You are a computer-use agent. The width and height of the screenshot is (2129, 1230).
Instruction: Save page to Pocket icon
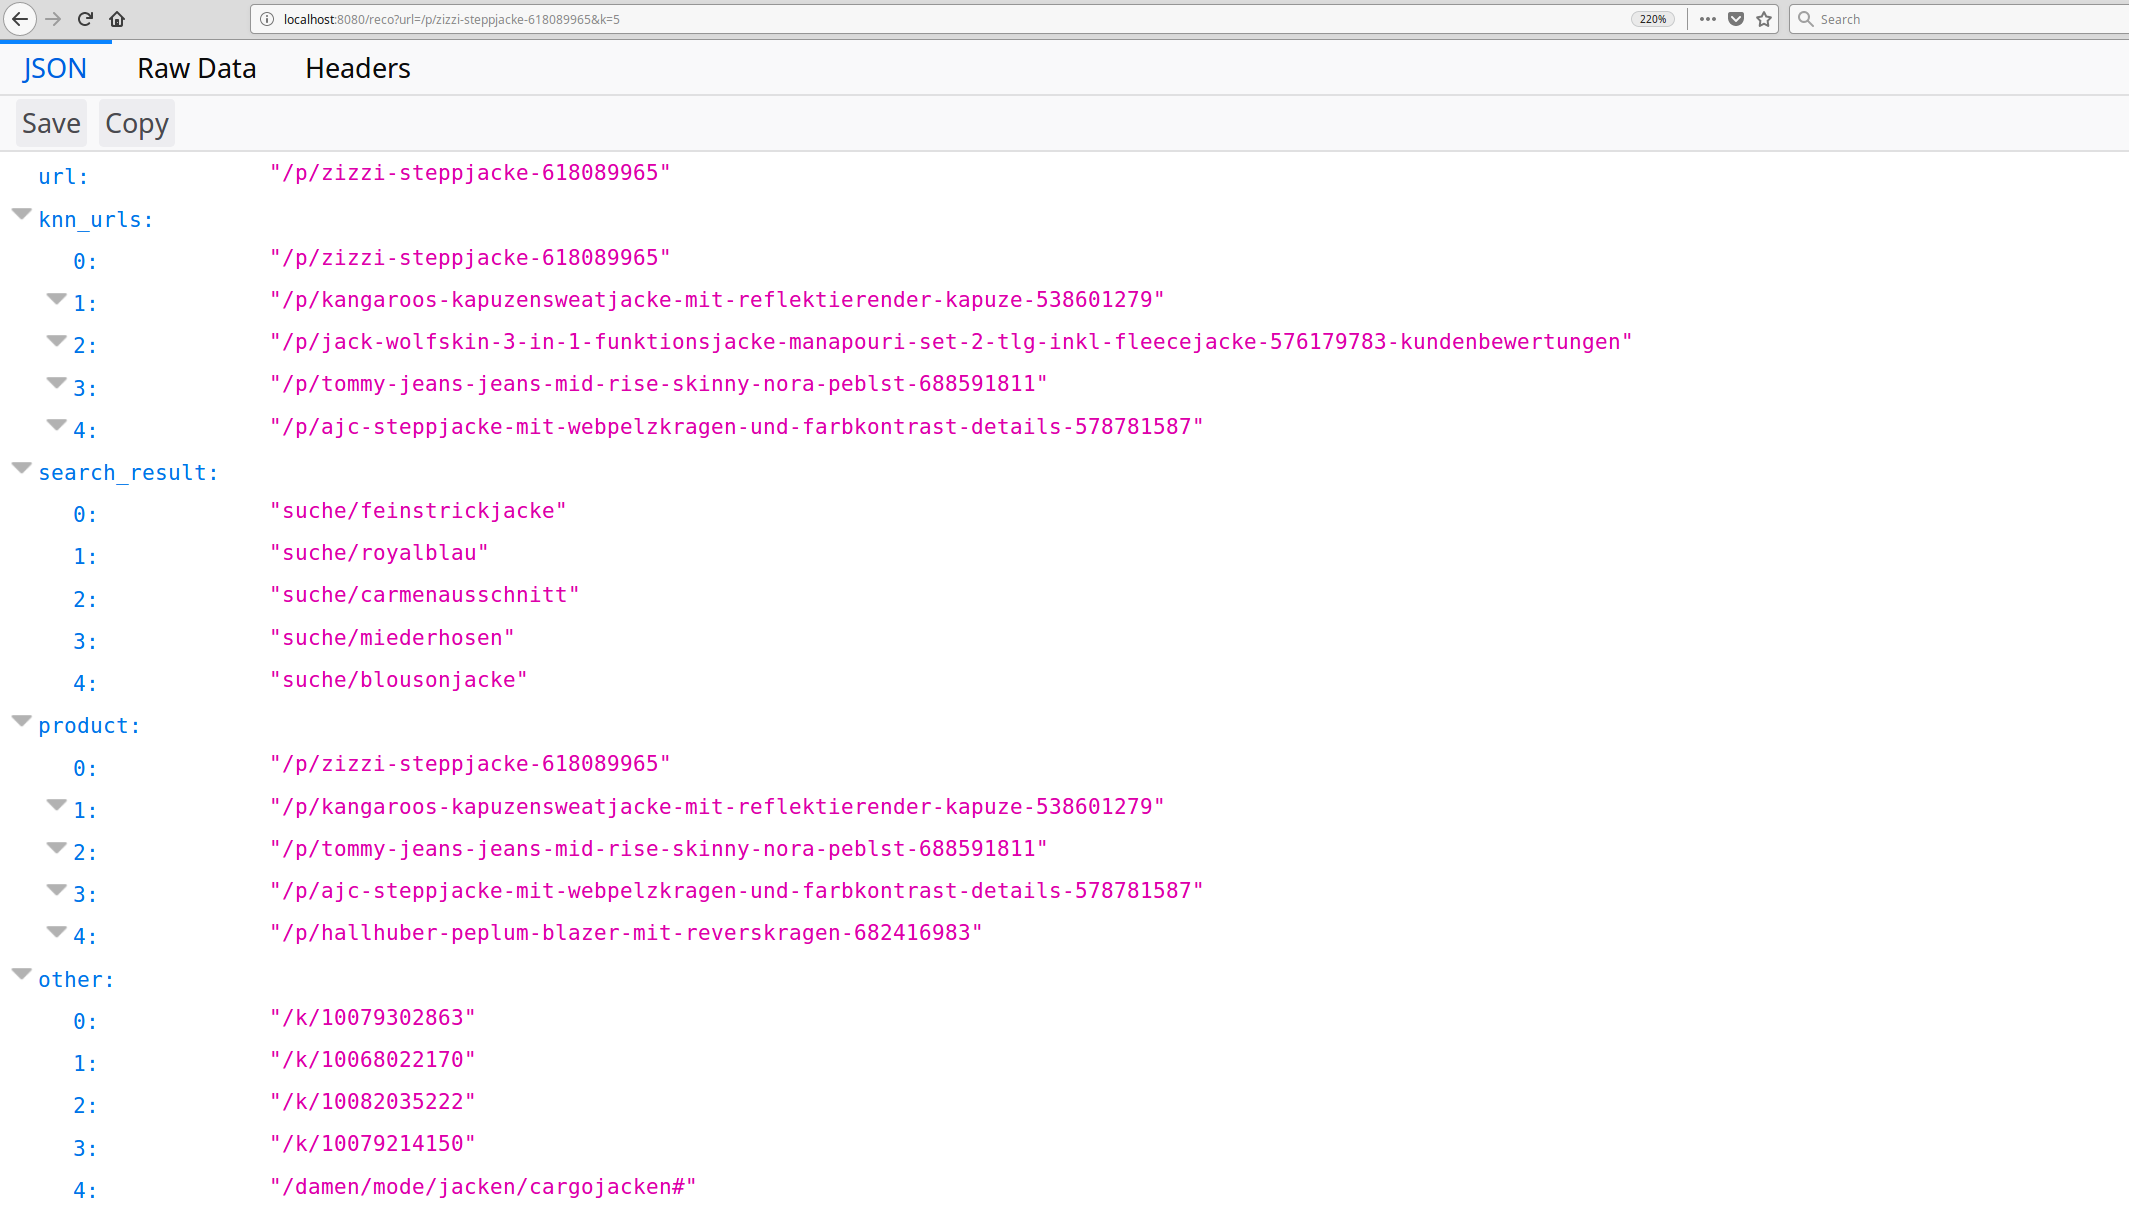[1736, 19]
